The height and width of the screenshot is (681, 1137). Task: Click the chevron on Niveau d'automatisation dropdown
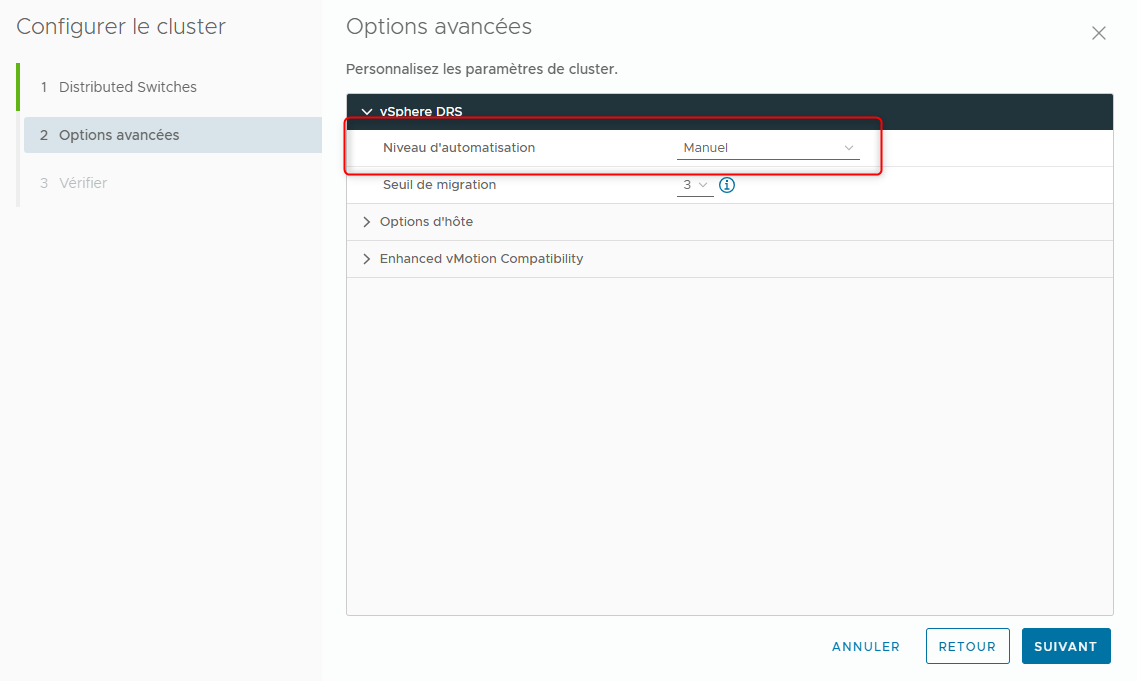[x=848, y=147]
